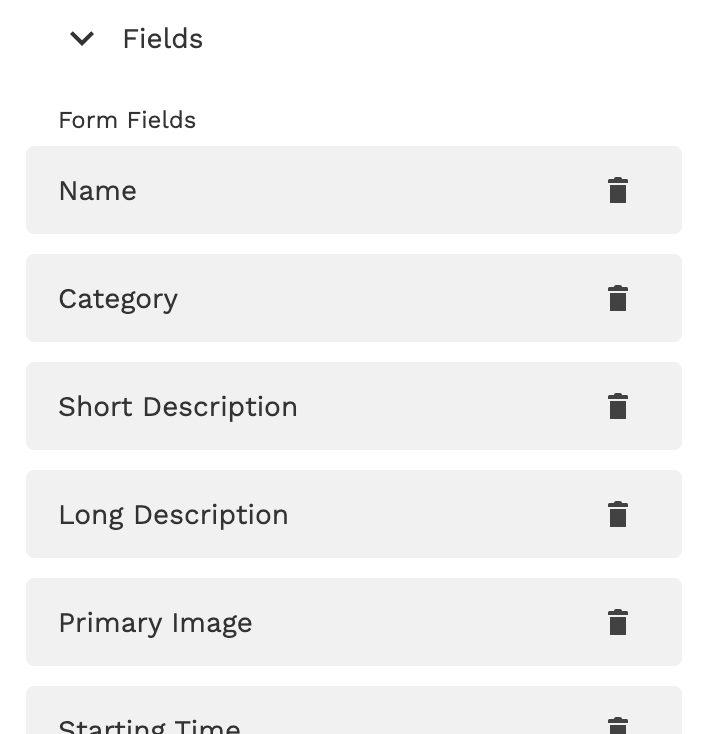The image size is (702, 734).
Task: Click the Primary Image trash icon
Action: click(618, 622)
